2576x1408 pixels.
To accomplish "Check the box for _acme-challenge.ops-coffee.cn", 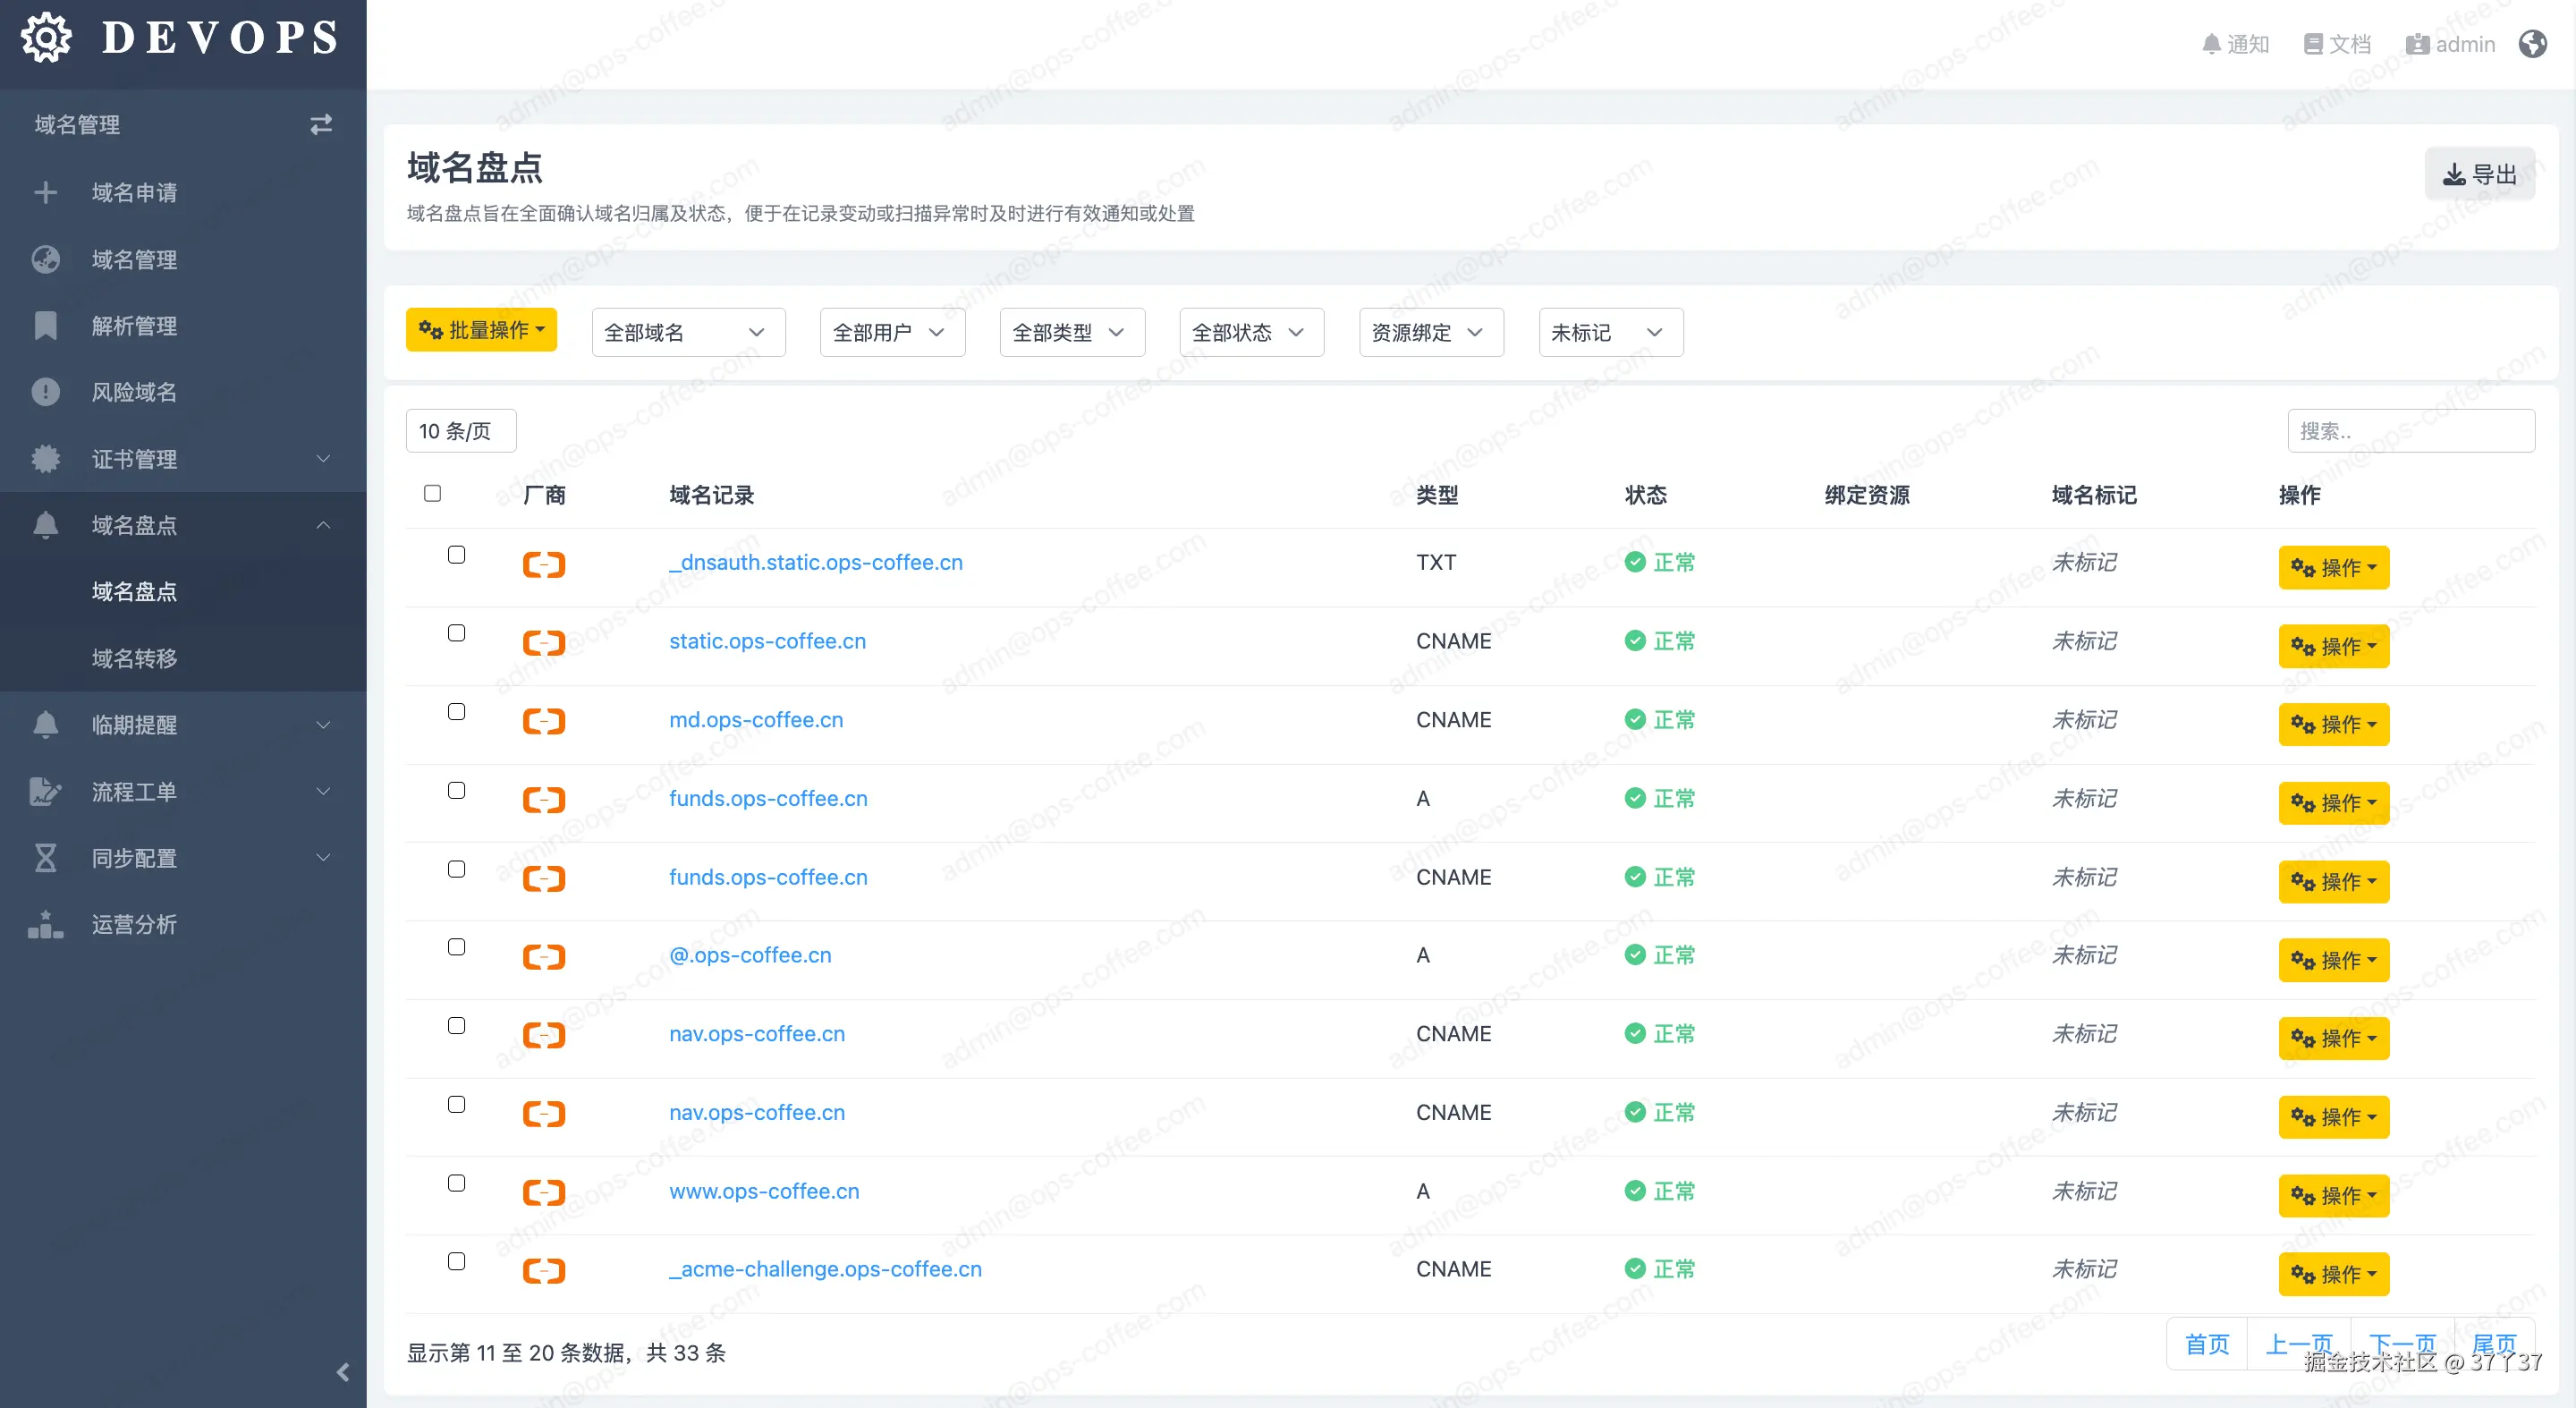I will click(x=456, y=1261).
